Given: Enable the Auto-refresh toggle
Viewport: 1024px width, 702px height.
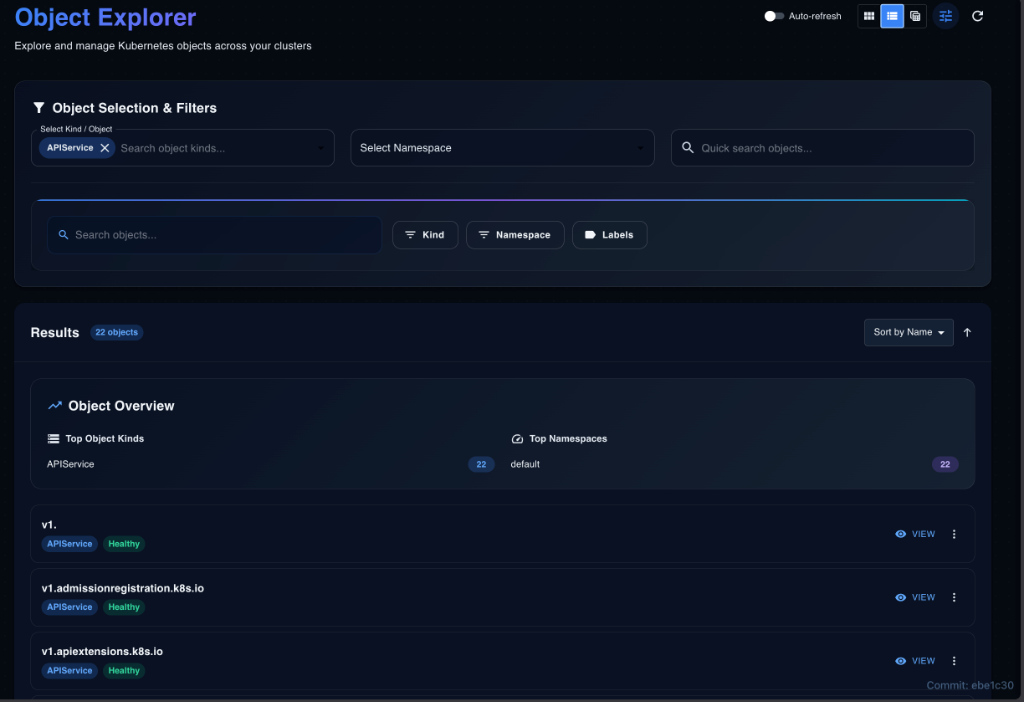Looking at the screenshot, I should [x=774, y=16].
